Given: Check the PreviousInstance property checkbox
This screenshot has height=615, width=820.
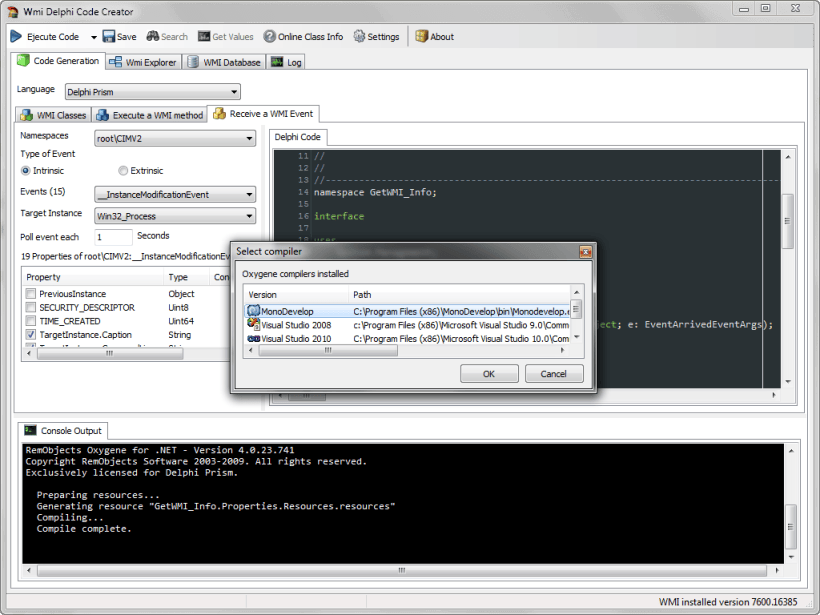Looking at the screenshot, I should point(31,293).
